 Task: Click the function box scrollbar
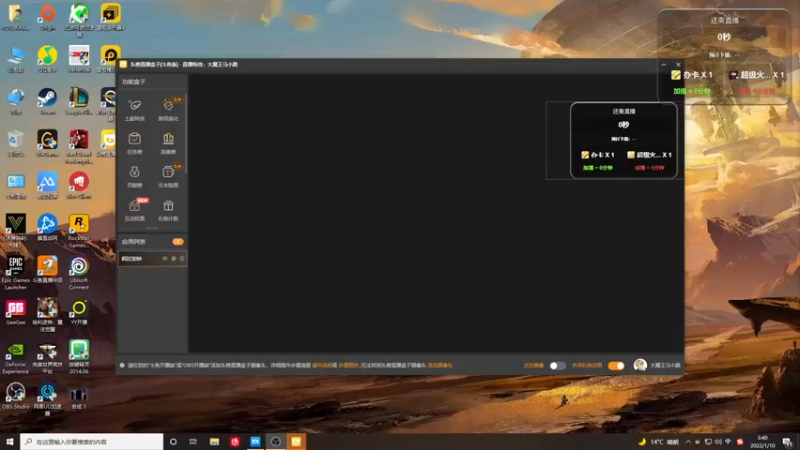(185, 134)
